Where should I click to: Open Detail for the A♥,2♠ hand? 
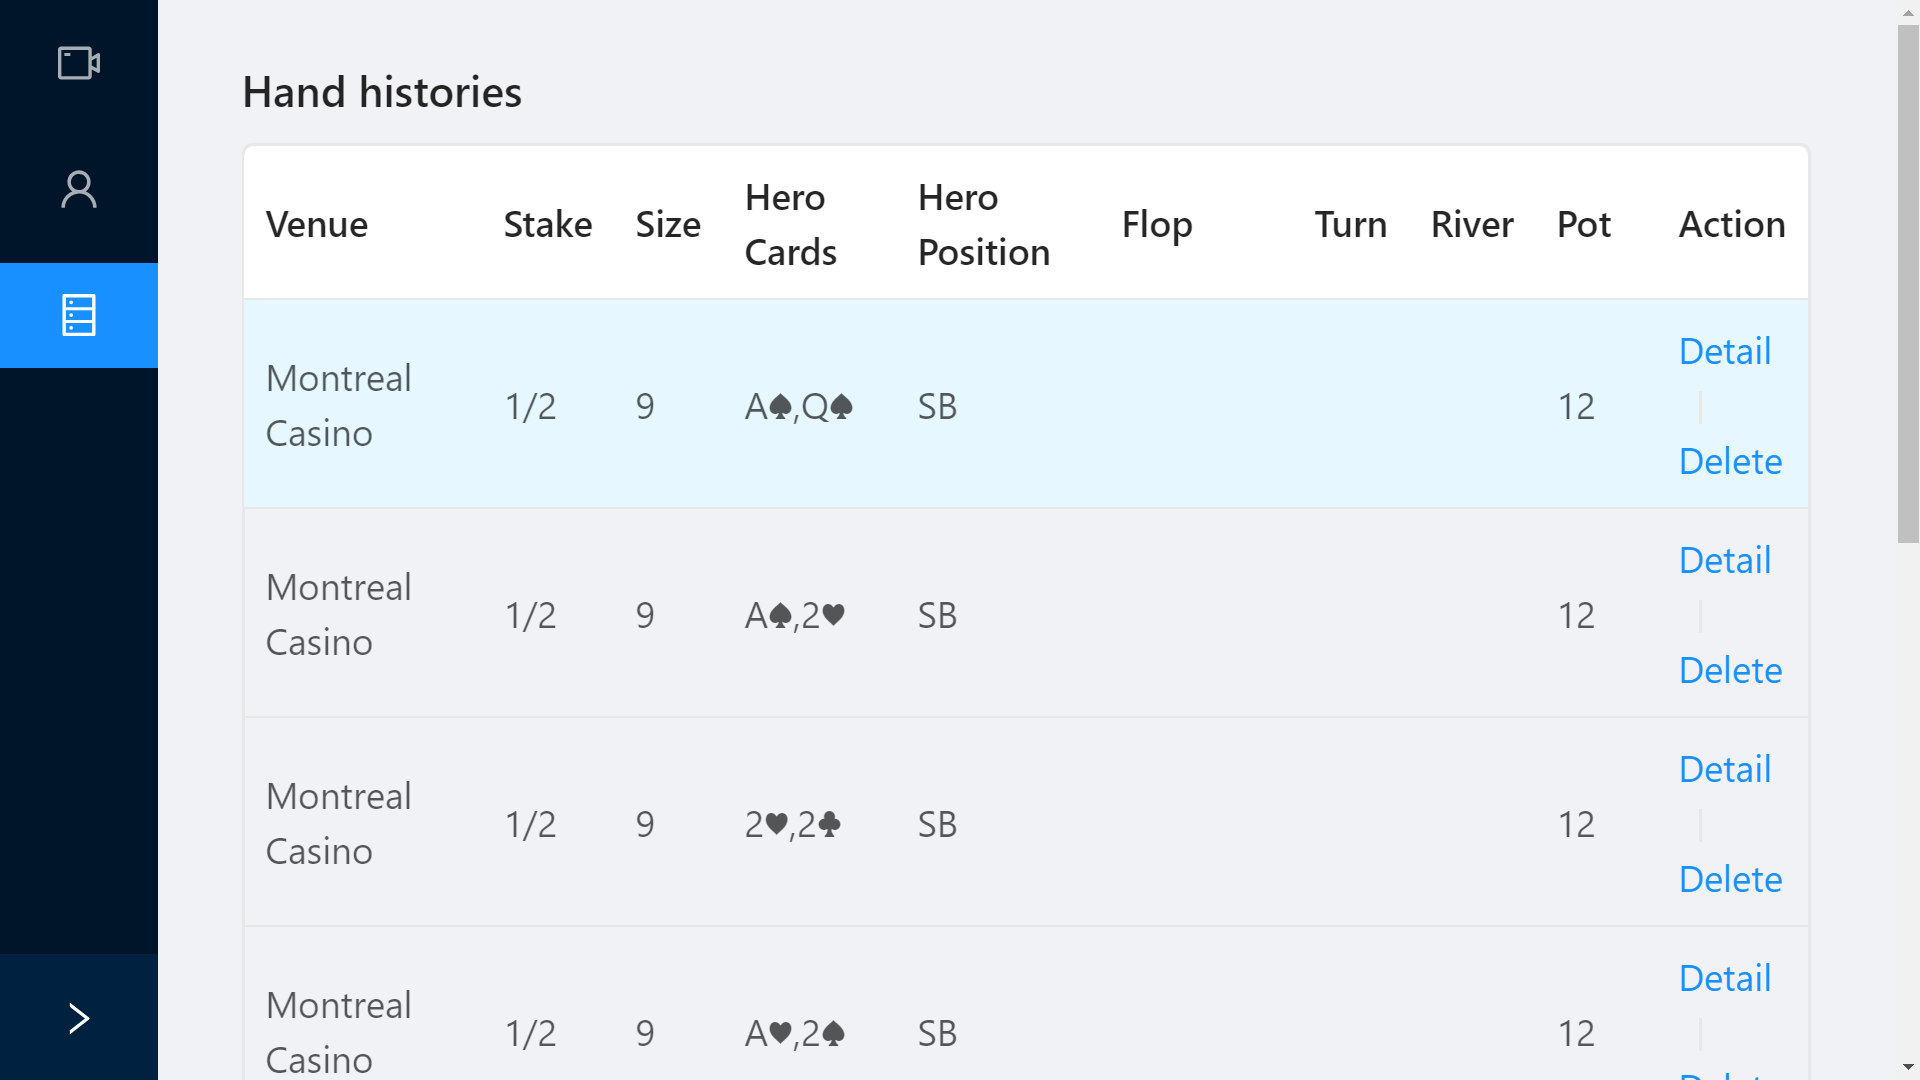tap(1724, 978)
